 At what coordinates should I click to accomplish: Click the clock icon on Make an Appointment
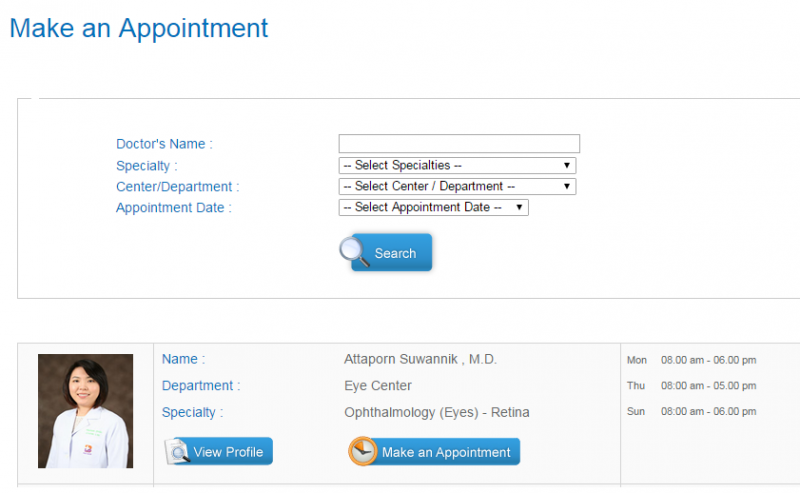[363, 452]
